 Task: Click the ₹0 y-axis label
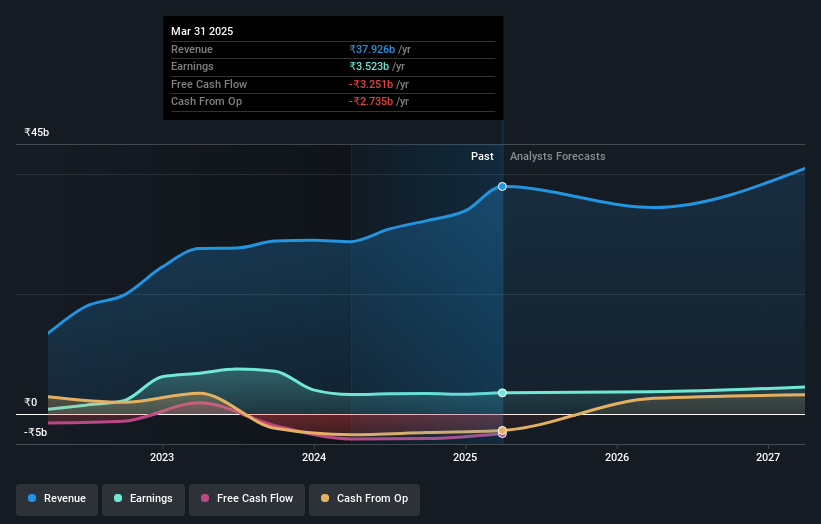click(x=31, y=402)
